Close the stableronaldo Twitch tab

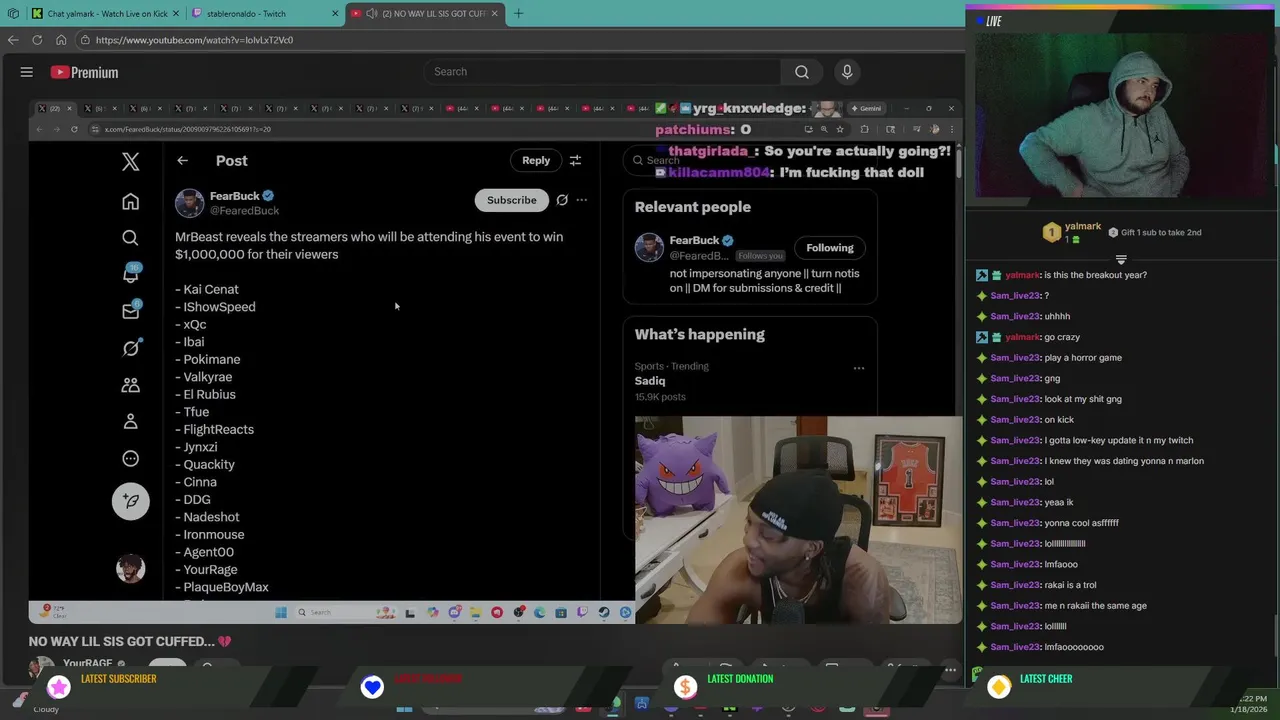(x=335, y=14)
